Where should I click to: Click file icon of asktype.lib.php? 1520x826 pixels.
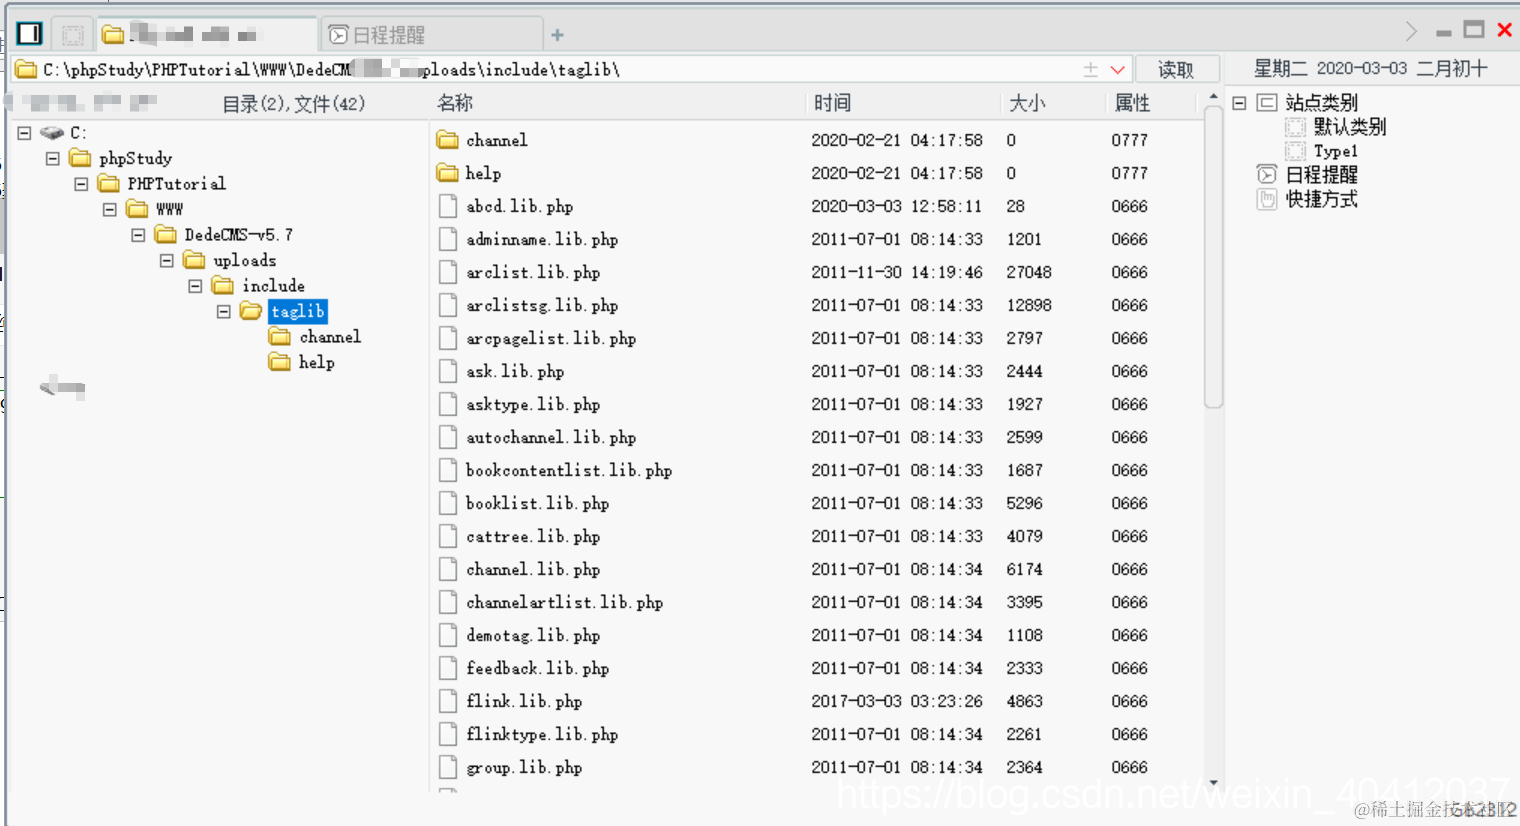pos(448,404)
